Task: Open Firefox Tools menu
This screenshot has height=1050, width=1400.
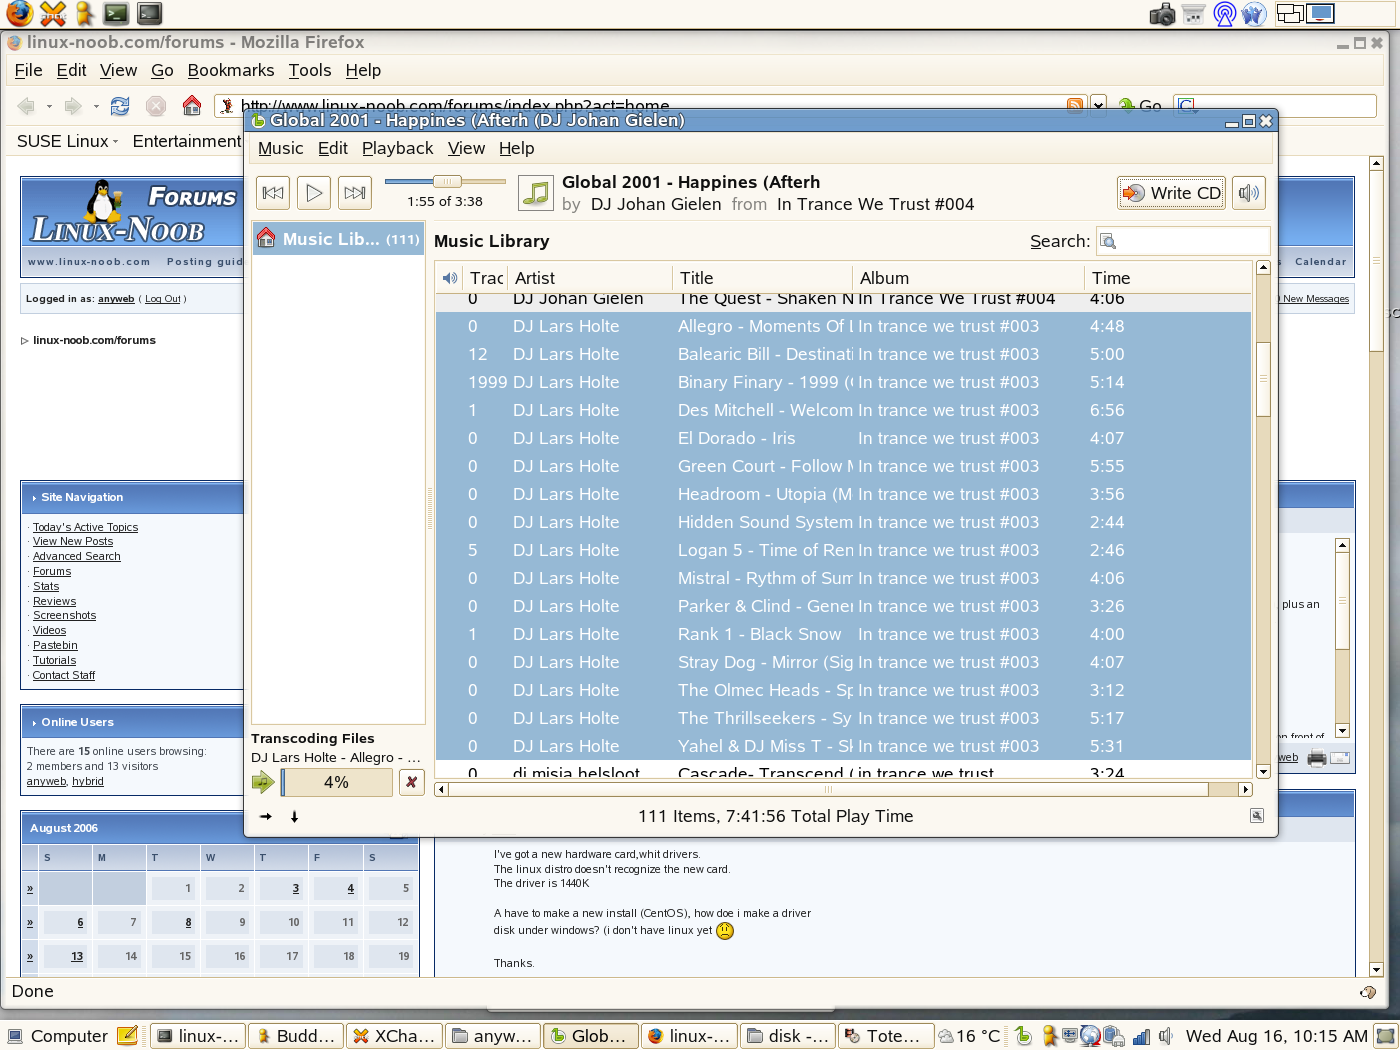Action: pyautogui.click(x=310, y=70)
